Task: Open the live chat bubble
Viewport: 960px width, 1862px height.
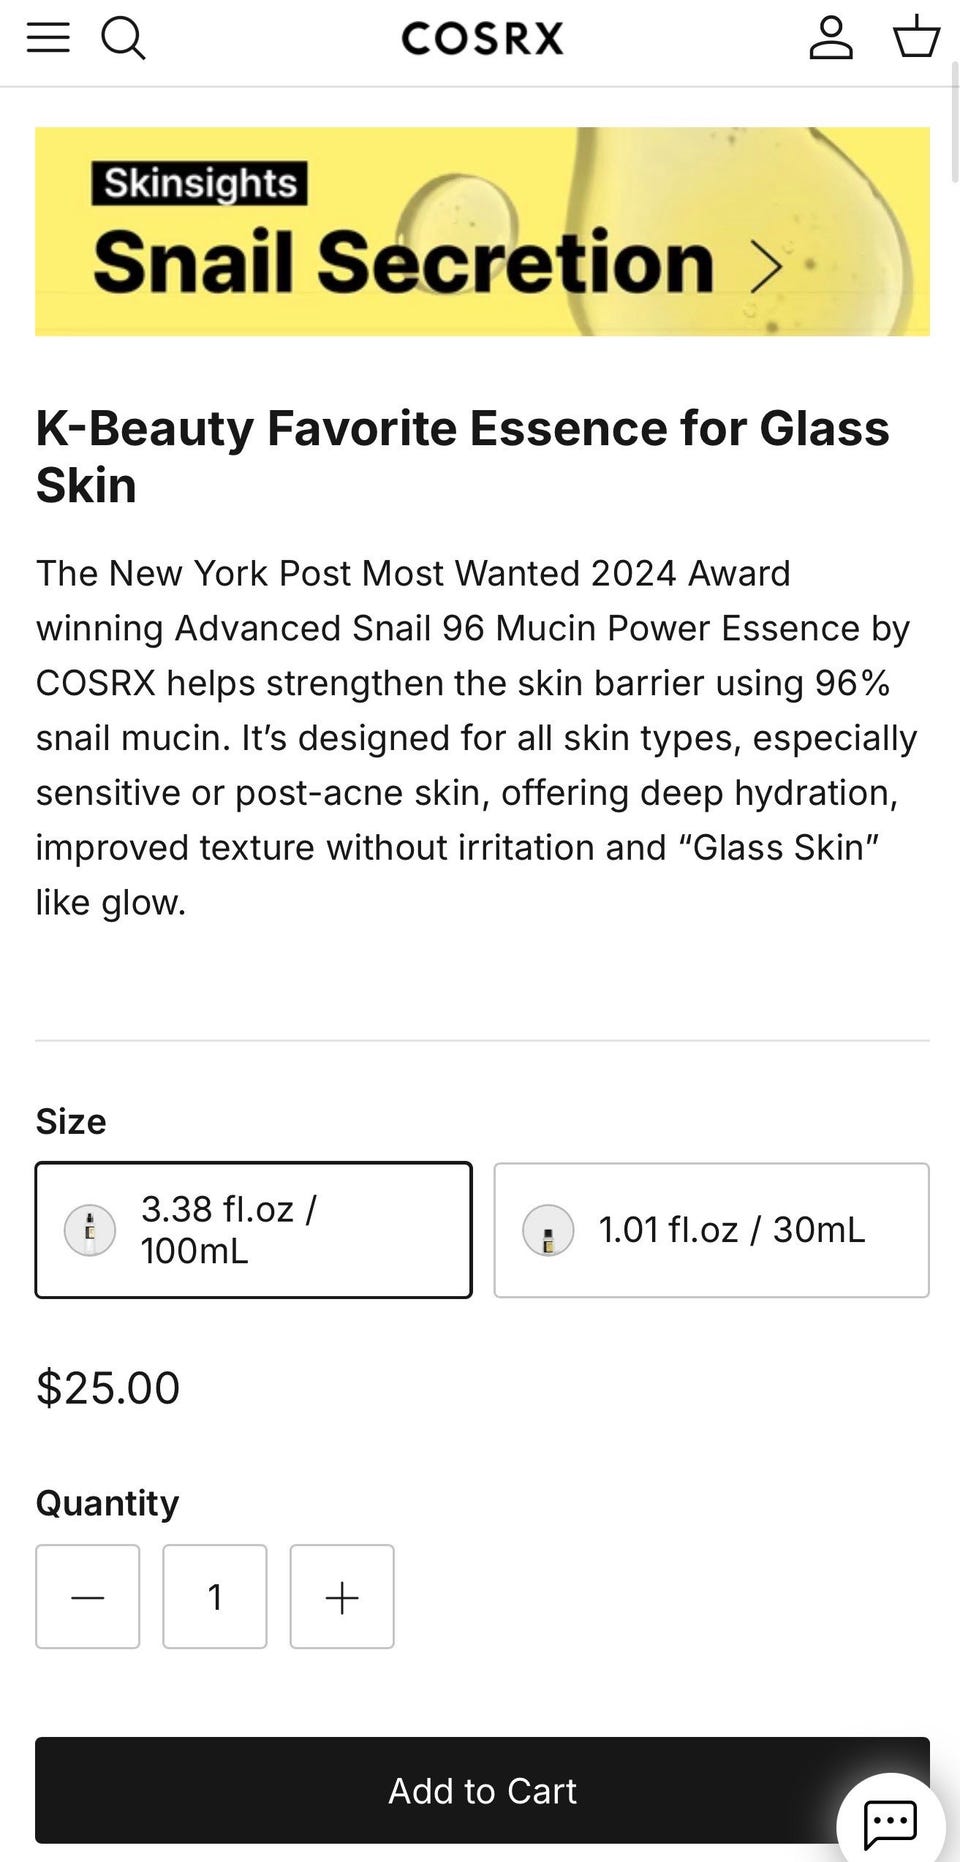Action: click(x=890, y=1822)
